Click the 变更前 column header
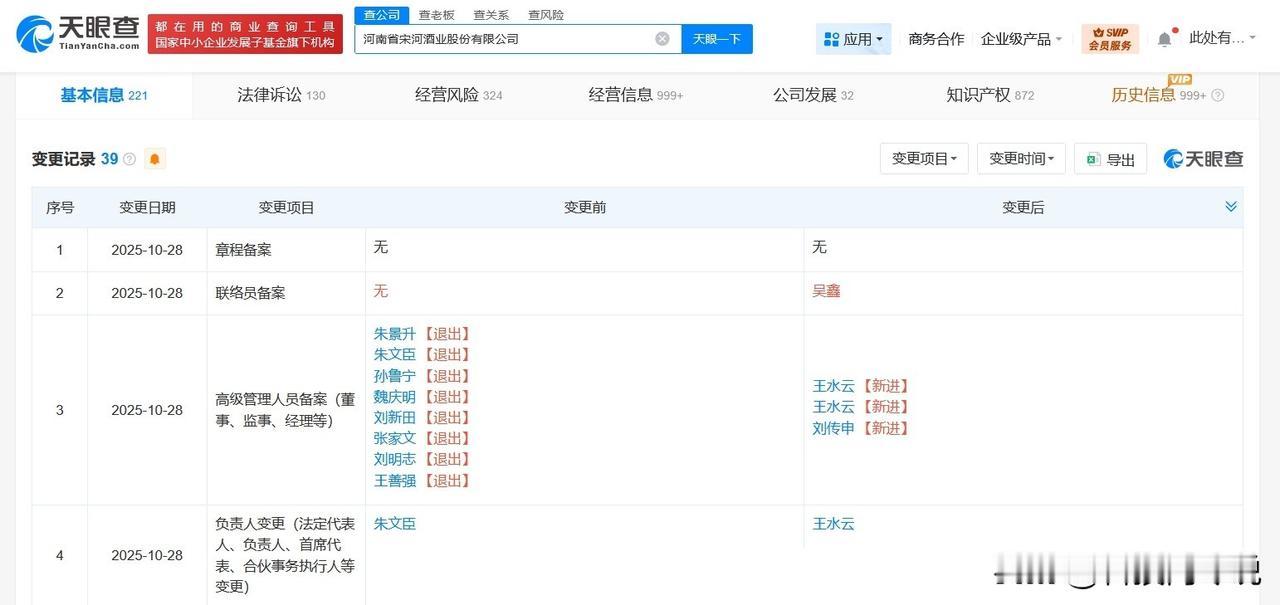 [585, 207]
